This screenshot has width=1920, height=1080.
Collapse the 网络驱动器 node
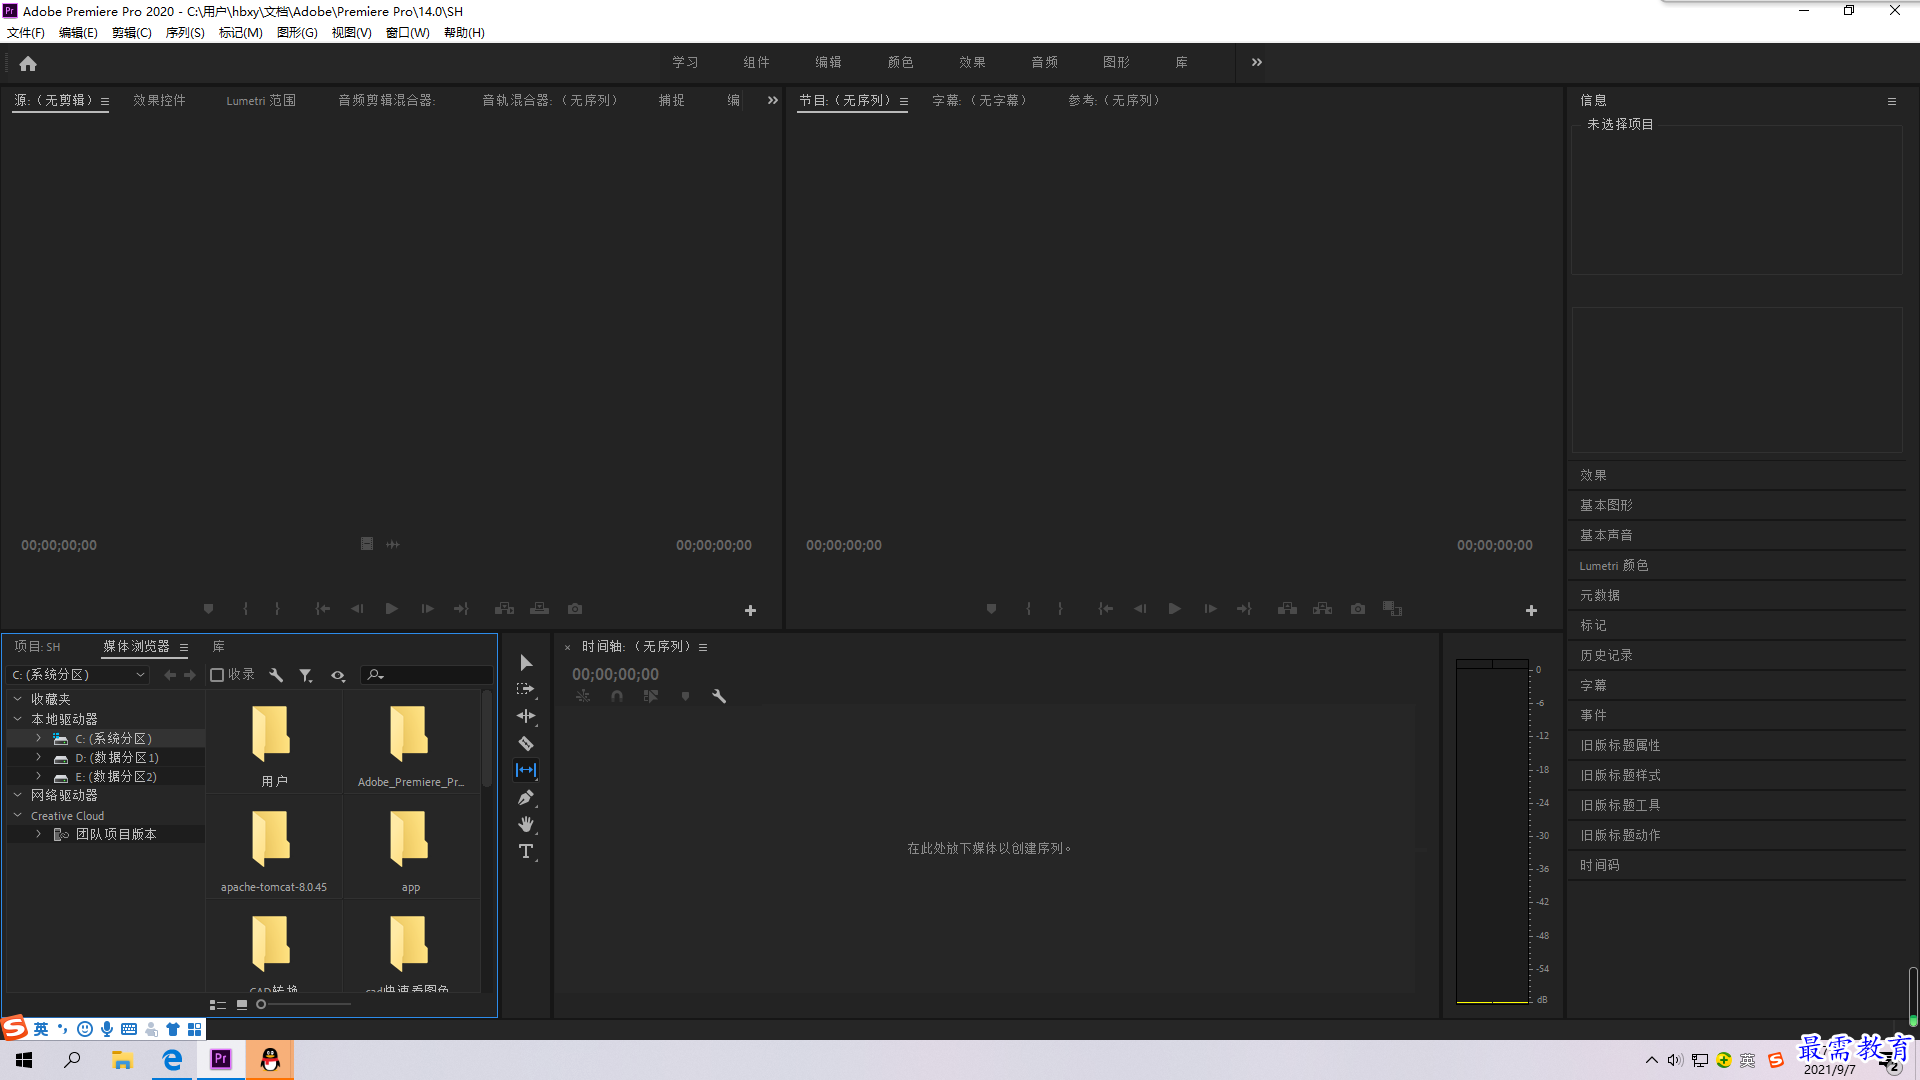tap(17, 795)
